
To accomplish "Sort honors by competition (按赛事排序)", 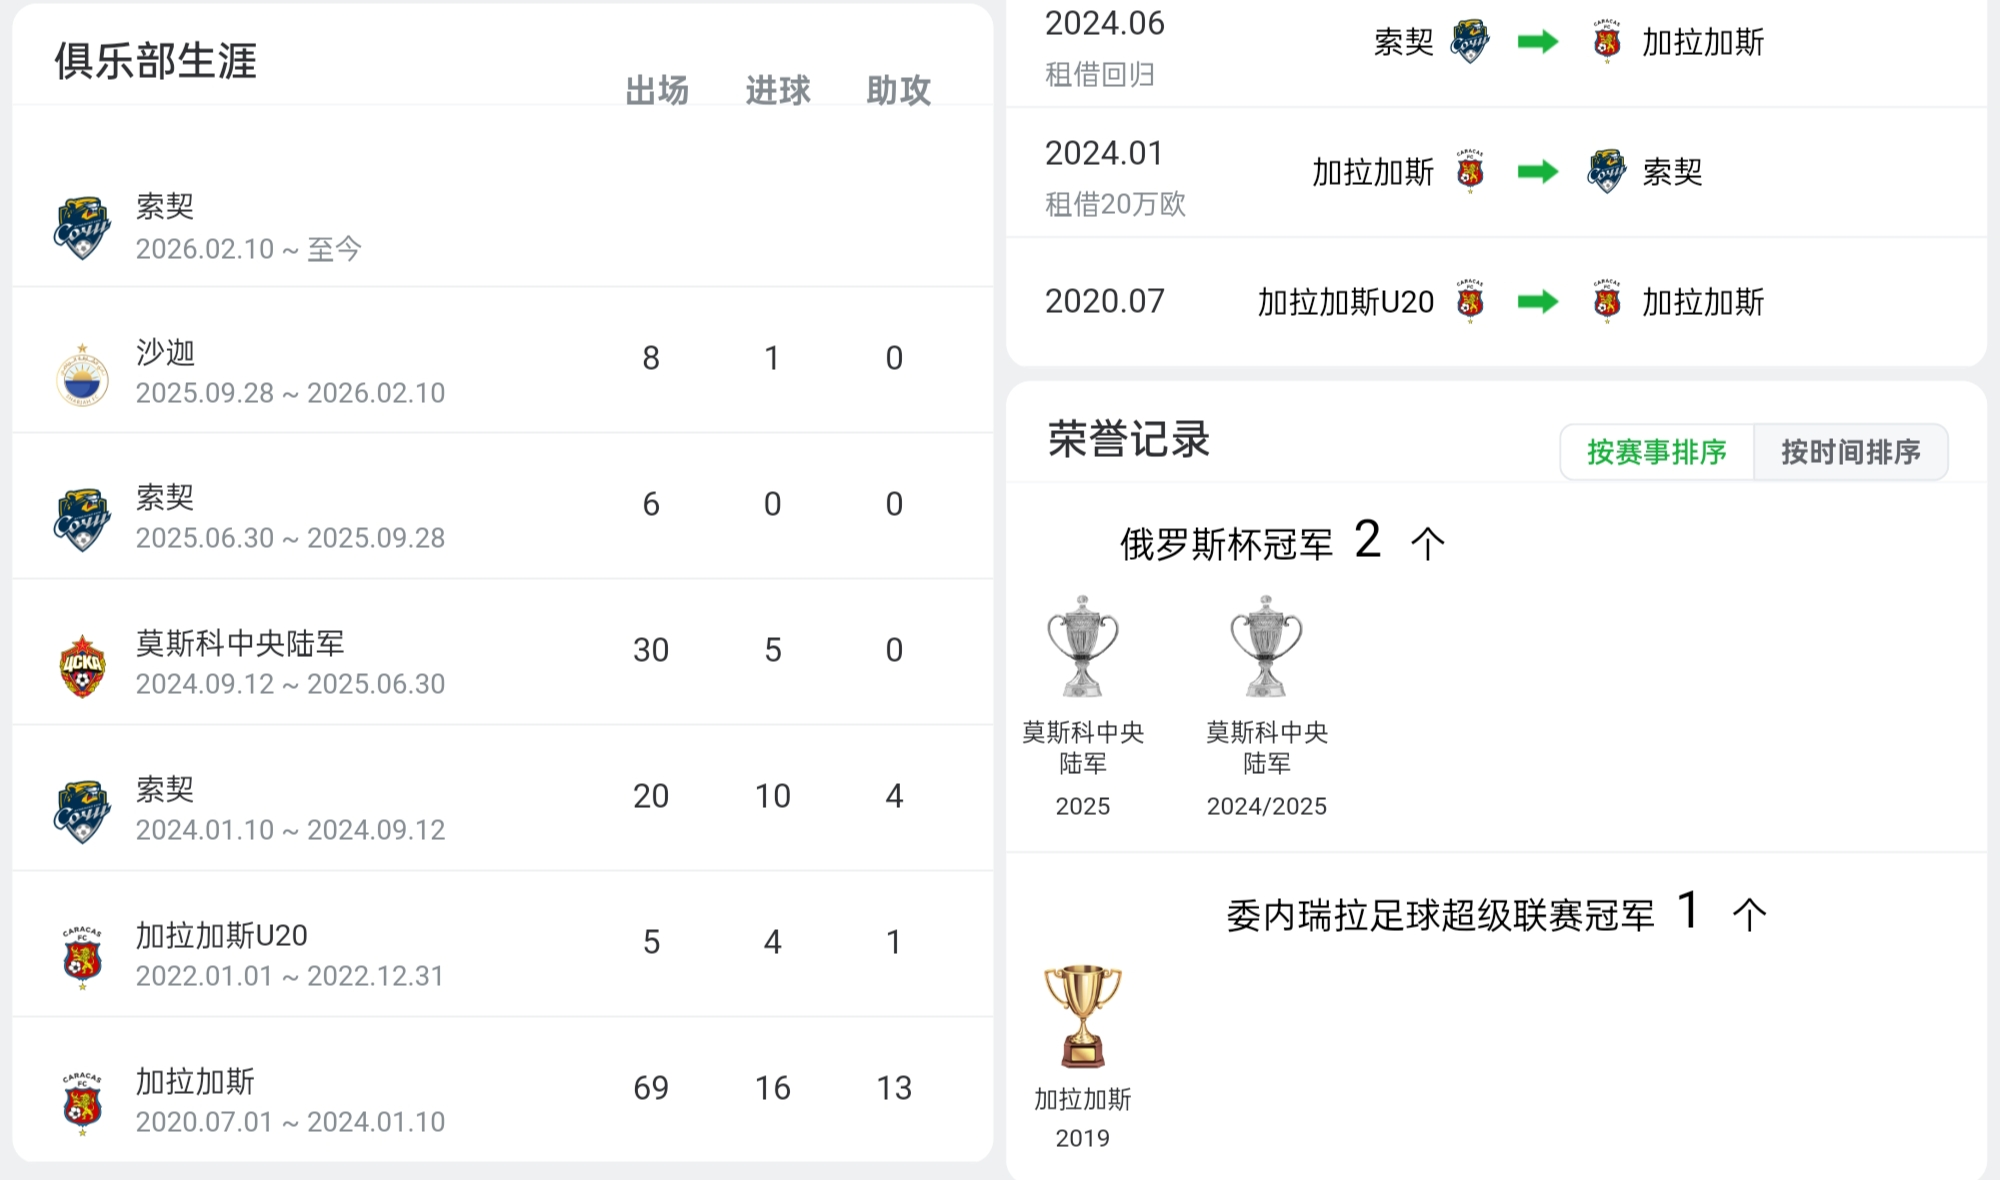I will pyautogui.click(x=1656, y=452).
